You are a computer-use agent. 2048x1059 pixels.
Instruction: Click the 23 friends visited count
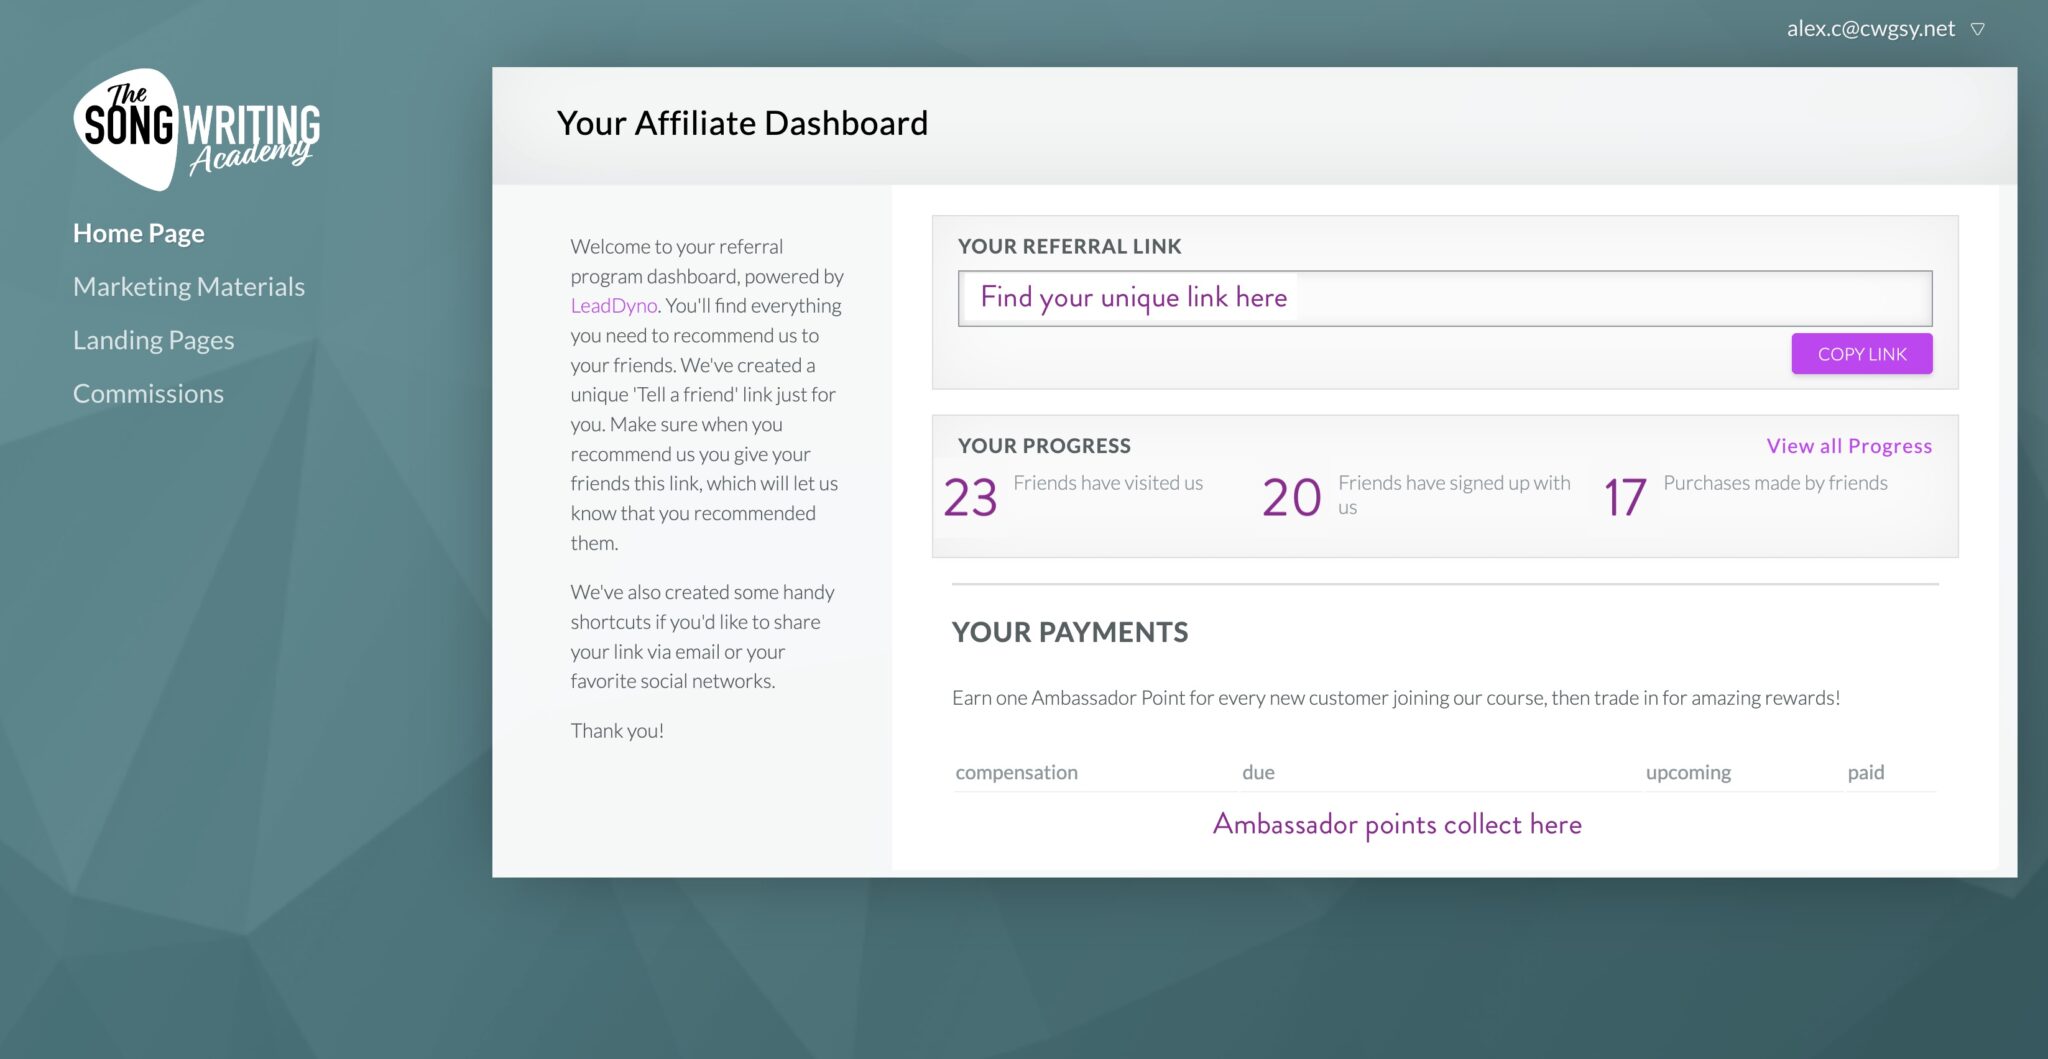(x=970, y=497)
